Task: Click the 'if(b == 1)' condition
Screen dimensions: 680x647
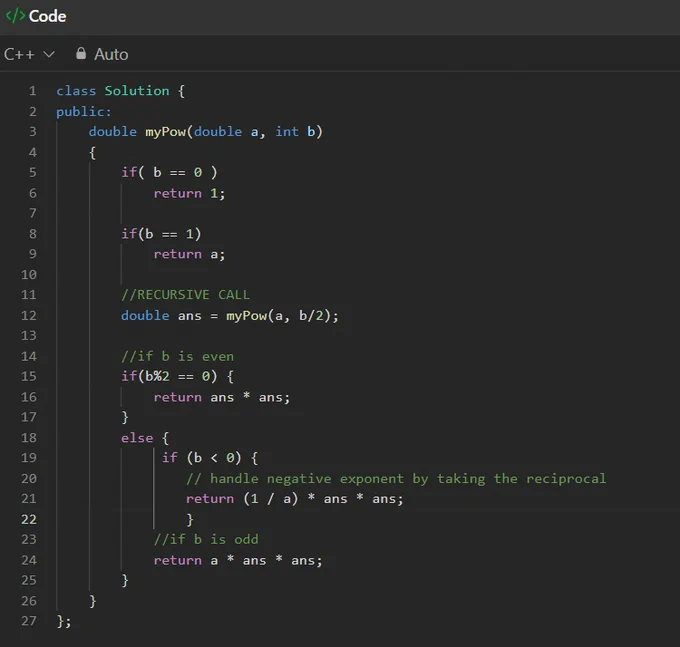Action: pos(161,234)
